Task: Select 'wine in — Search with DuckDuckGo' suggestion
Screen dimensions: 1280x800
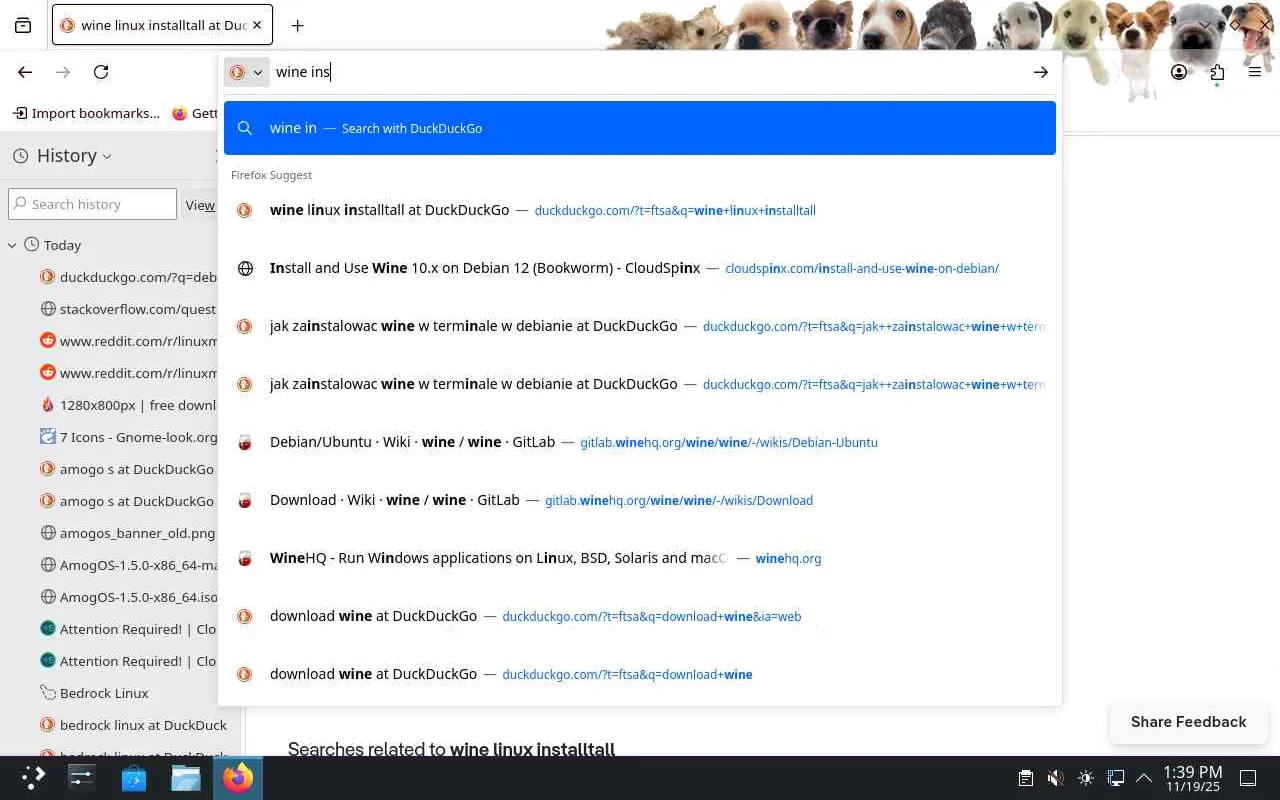Action: [x=640, y=128]
